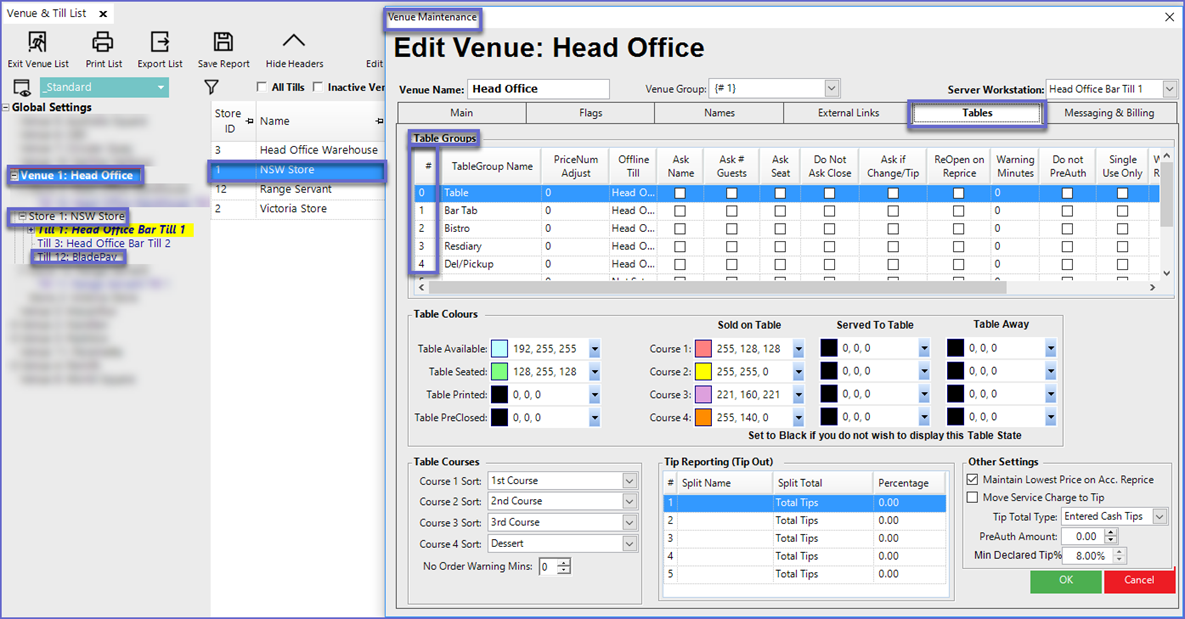Collapse the Store 1: NSW Store node
Screen dimensions: 1185x619
(22, 217)
